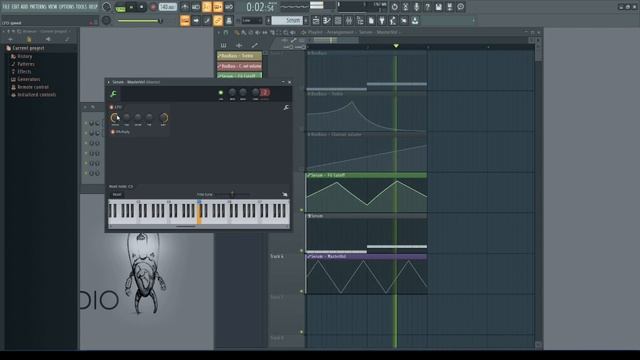Click Serum - Fil Cutoff automation clip header
Screen dimensions: 640x360
point(367,175)
